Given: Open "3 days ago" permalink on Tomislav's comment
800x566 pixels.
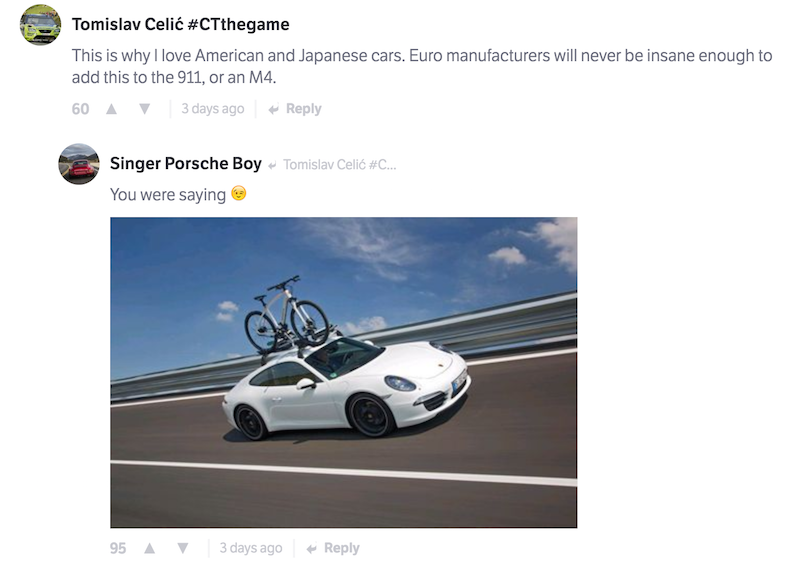Looking at the screenshot, I should [212, 109].
